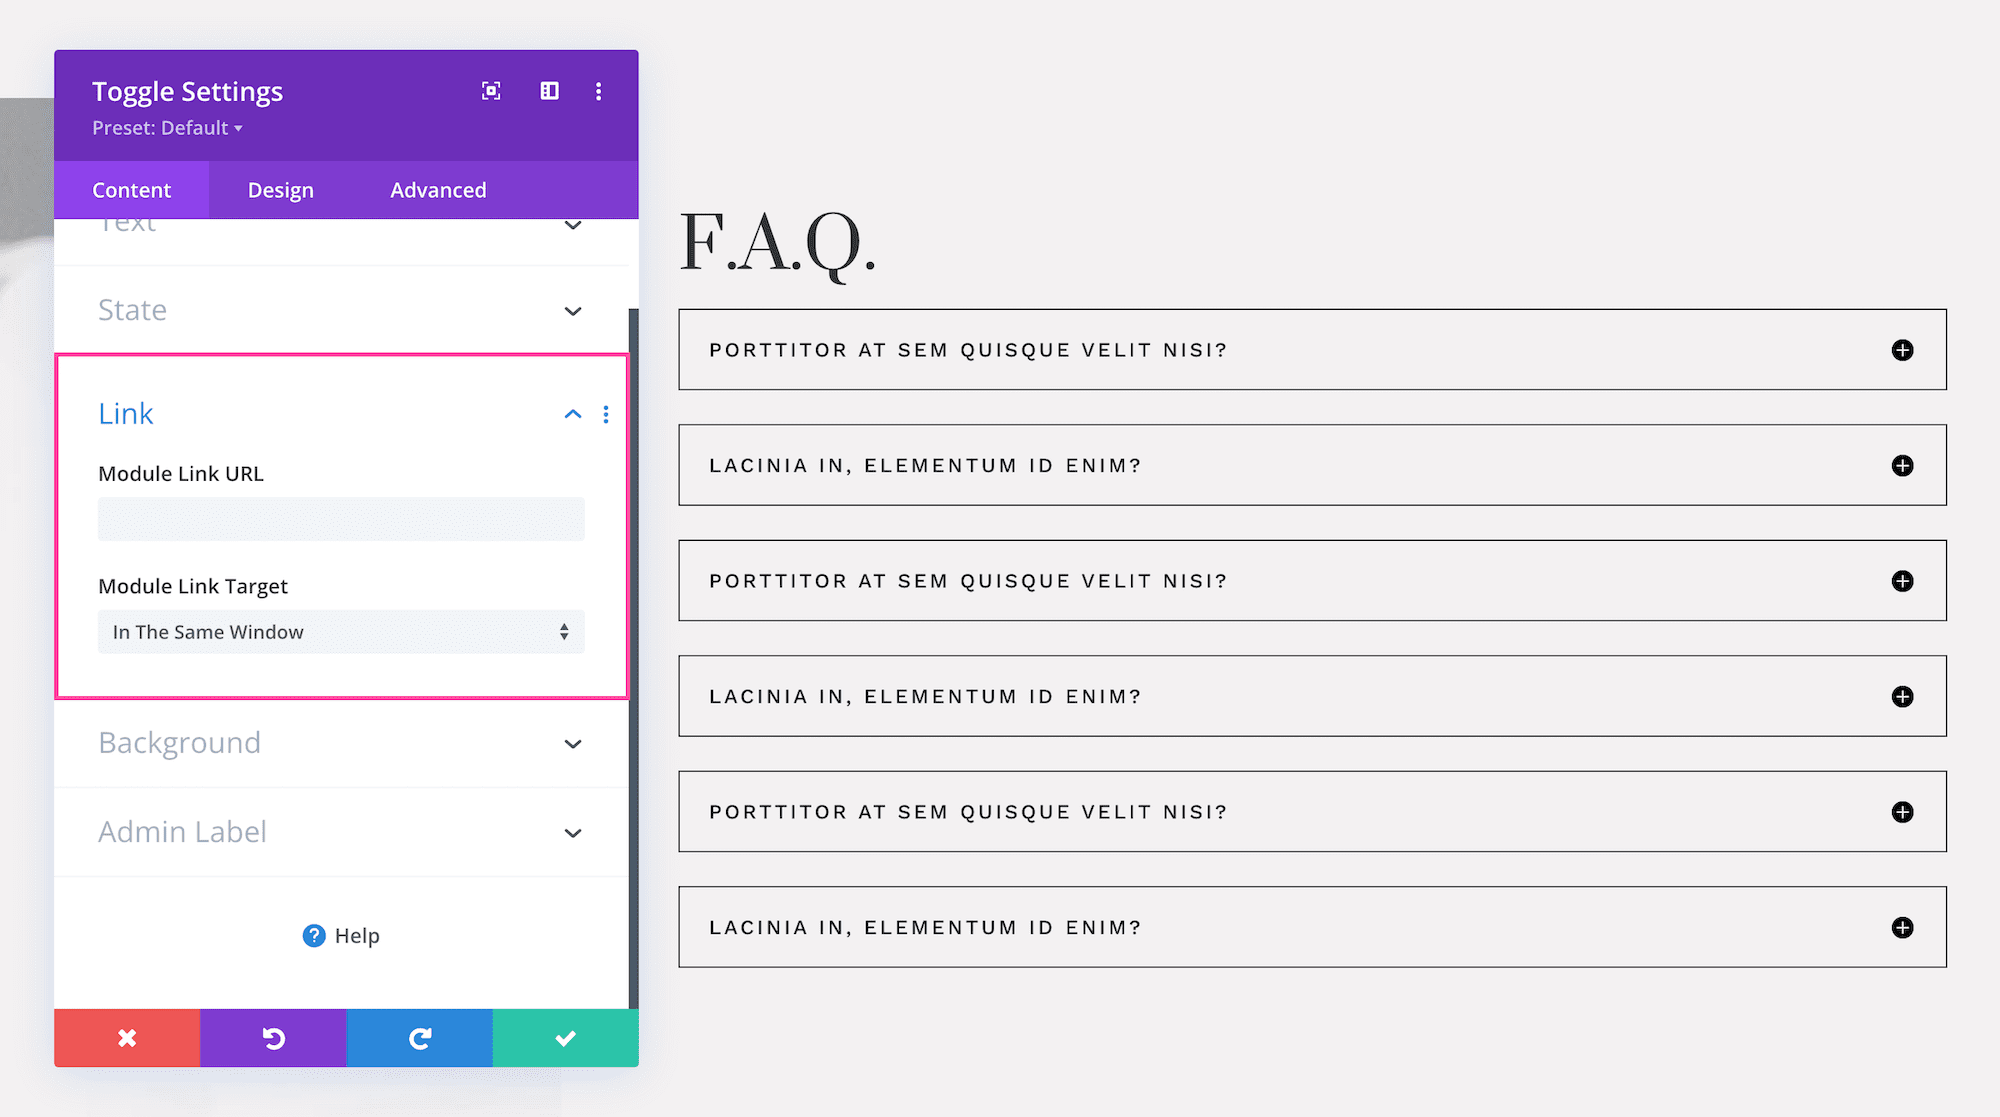Click the Link section three-dot options icon
Image resolution: width=2000 pixels, height=1117 pixels.
pos(606,411)
